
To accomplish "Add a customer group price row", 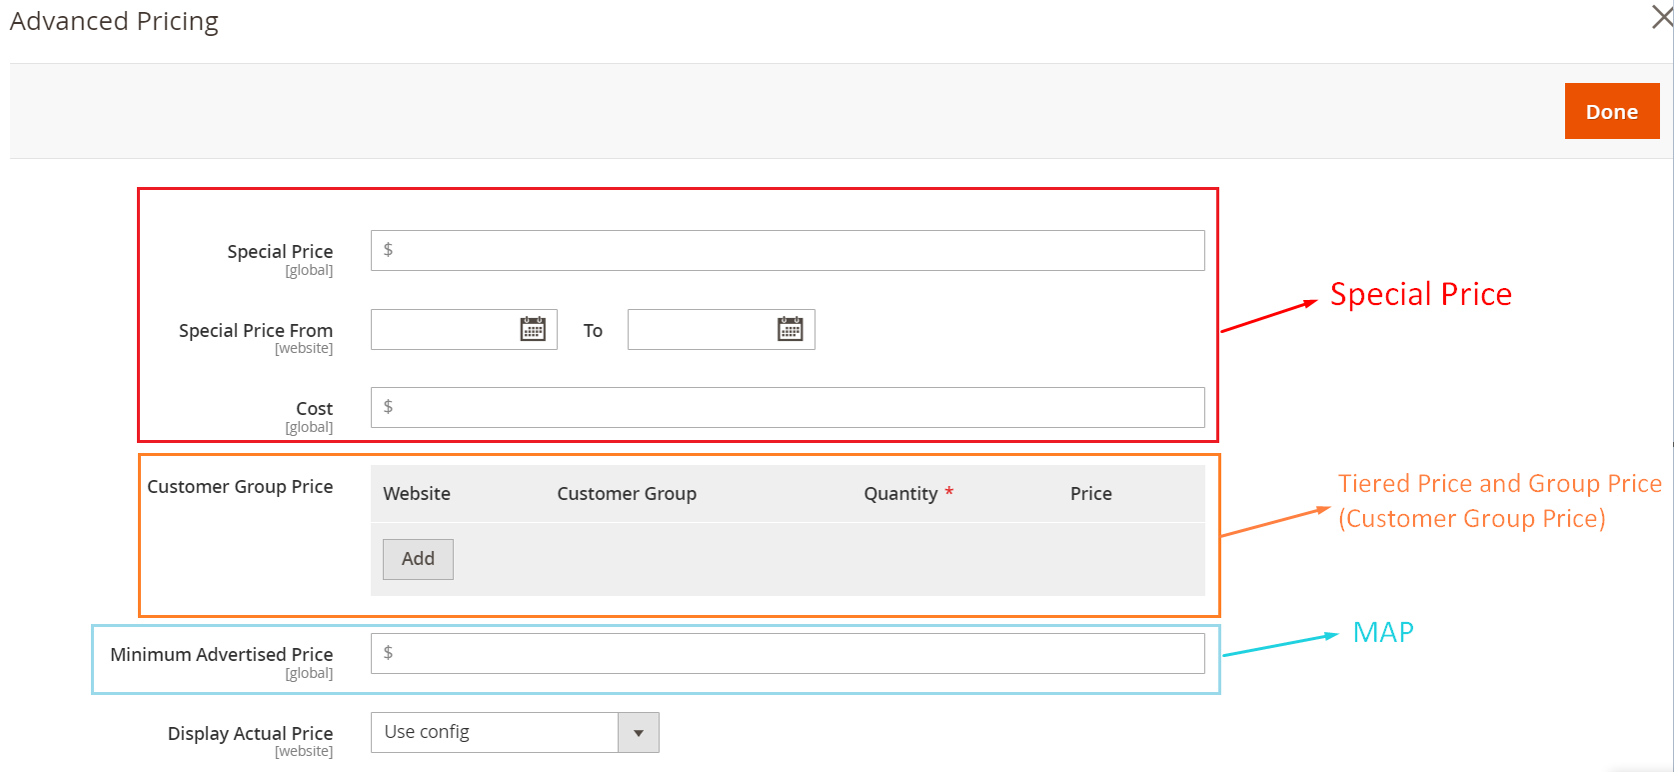I will pyautogui.click(x=418, y=559).
